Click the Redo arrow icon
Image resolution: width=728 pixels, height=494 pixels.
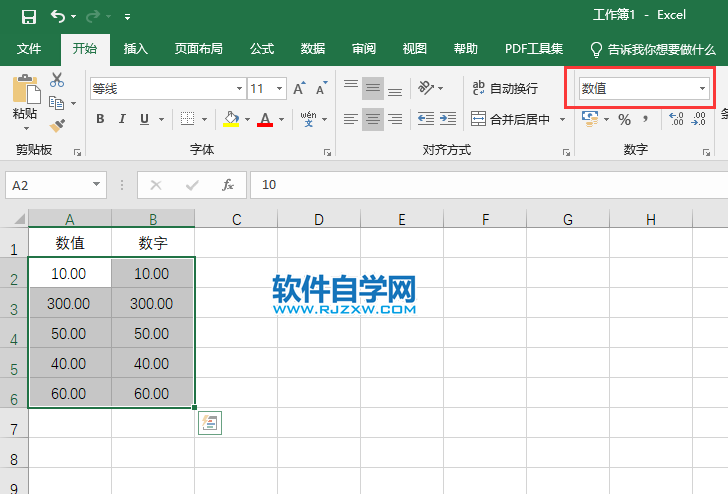coord(93,17)
